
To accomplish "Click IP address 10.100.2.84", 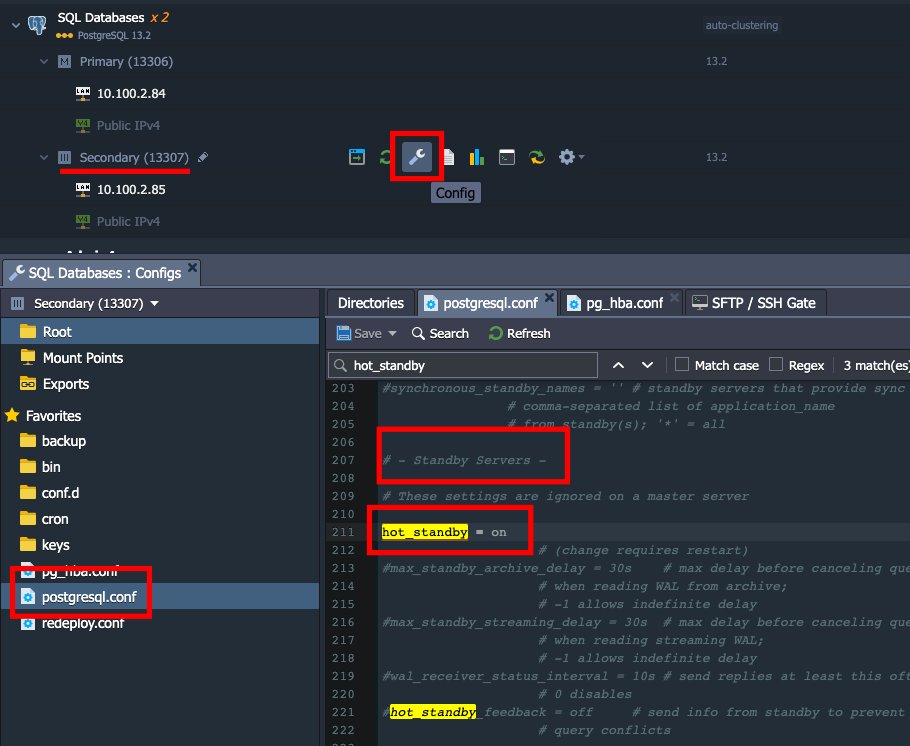I will click(x=131, y=93).
